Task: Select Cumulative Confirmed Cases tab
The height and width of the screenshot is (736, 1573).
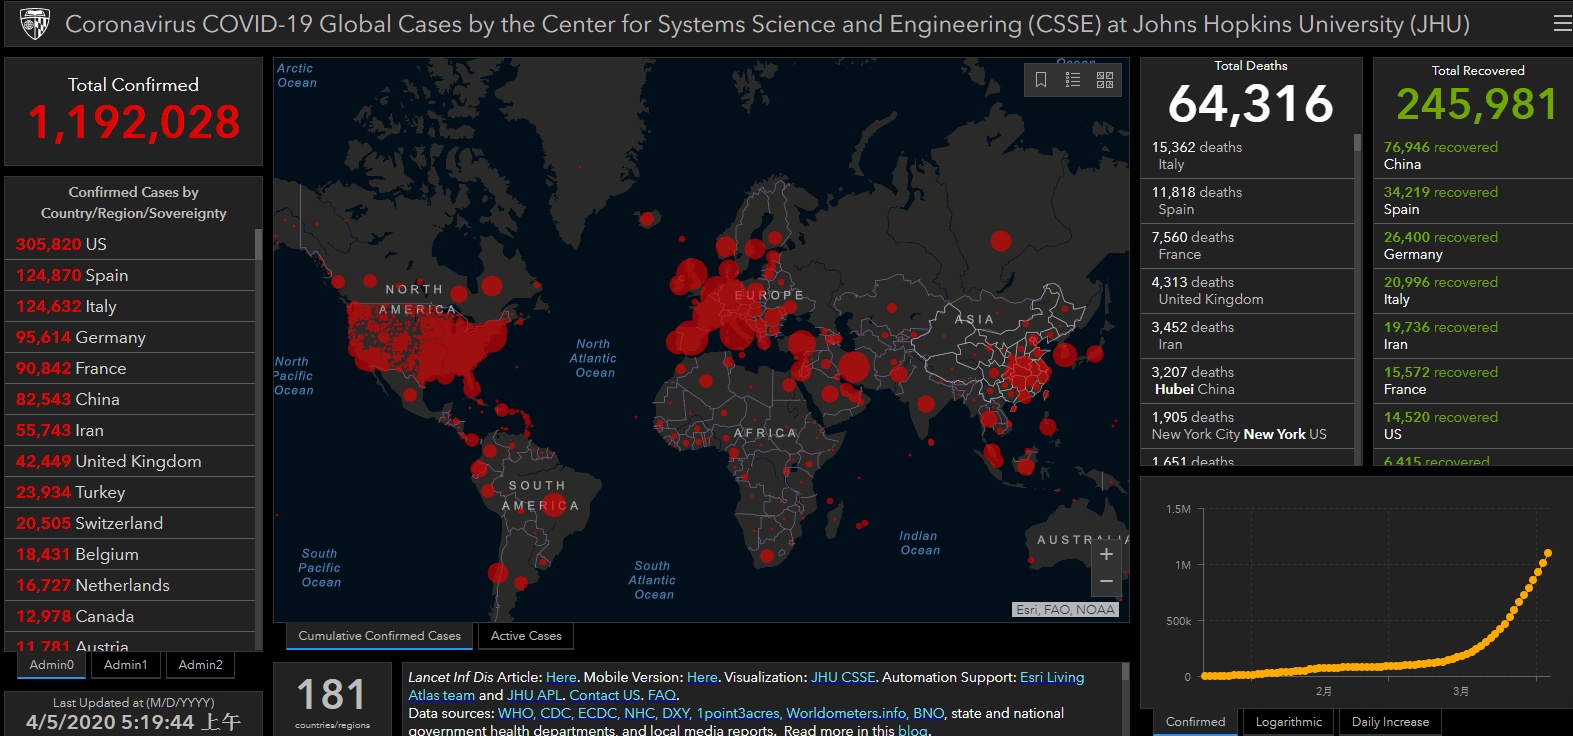Action: (x=380, y=636)
